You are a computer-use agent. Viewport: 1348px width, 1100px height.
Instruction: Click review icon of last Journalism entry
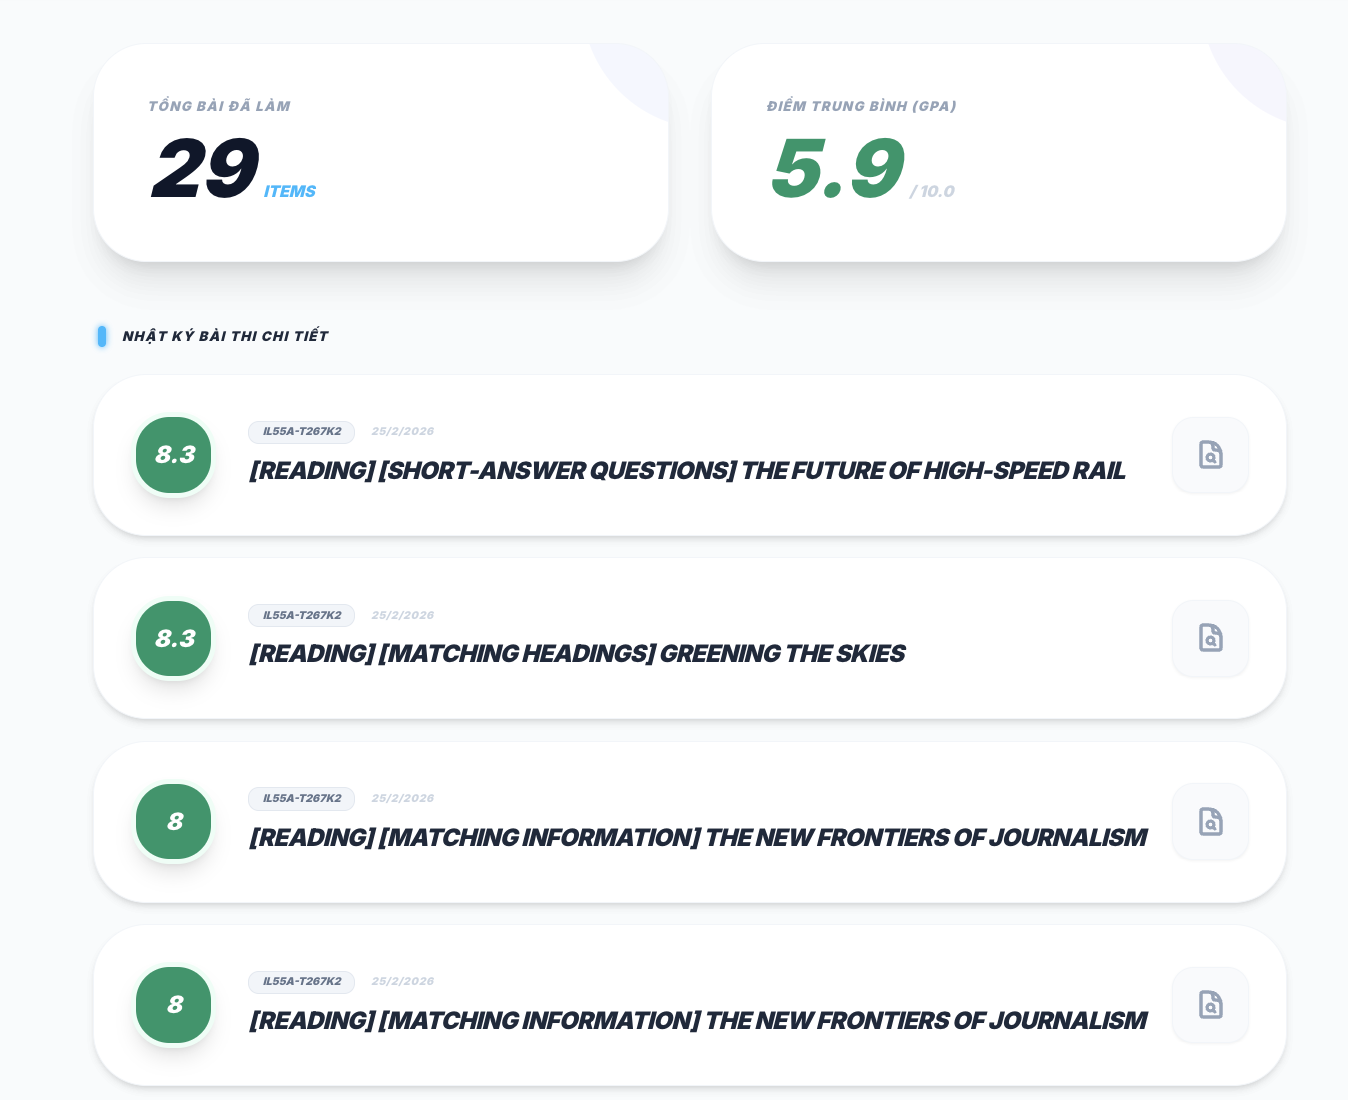[x=1210, y=1005]
